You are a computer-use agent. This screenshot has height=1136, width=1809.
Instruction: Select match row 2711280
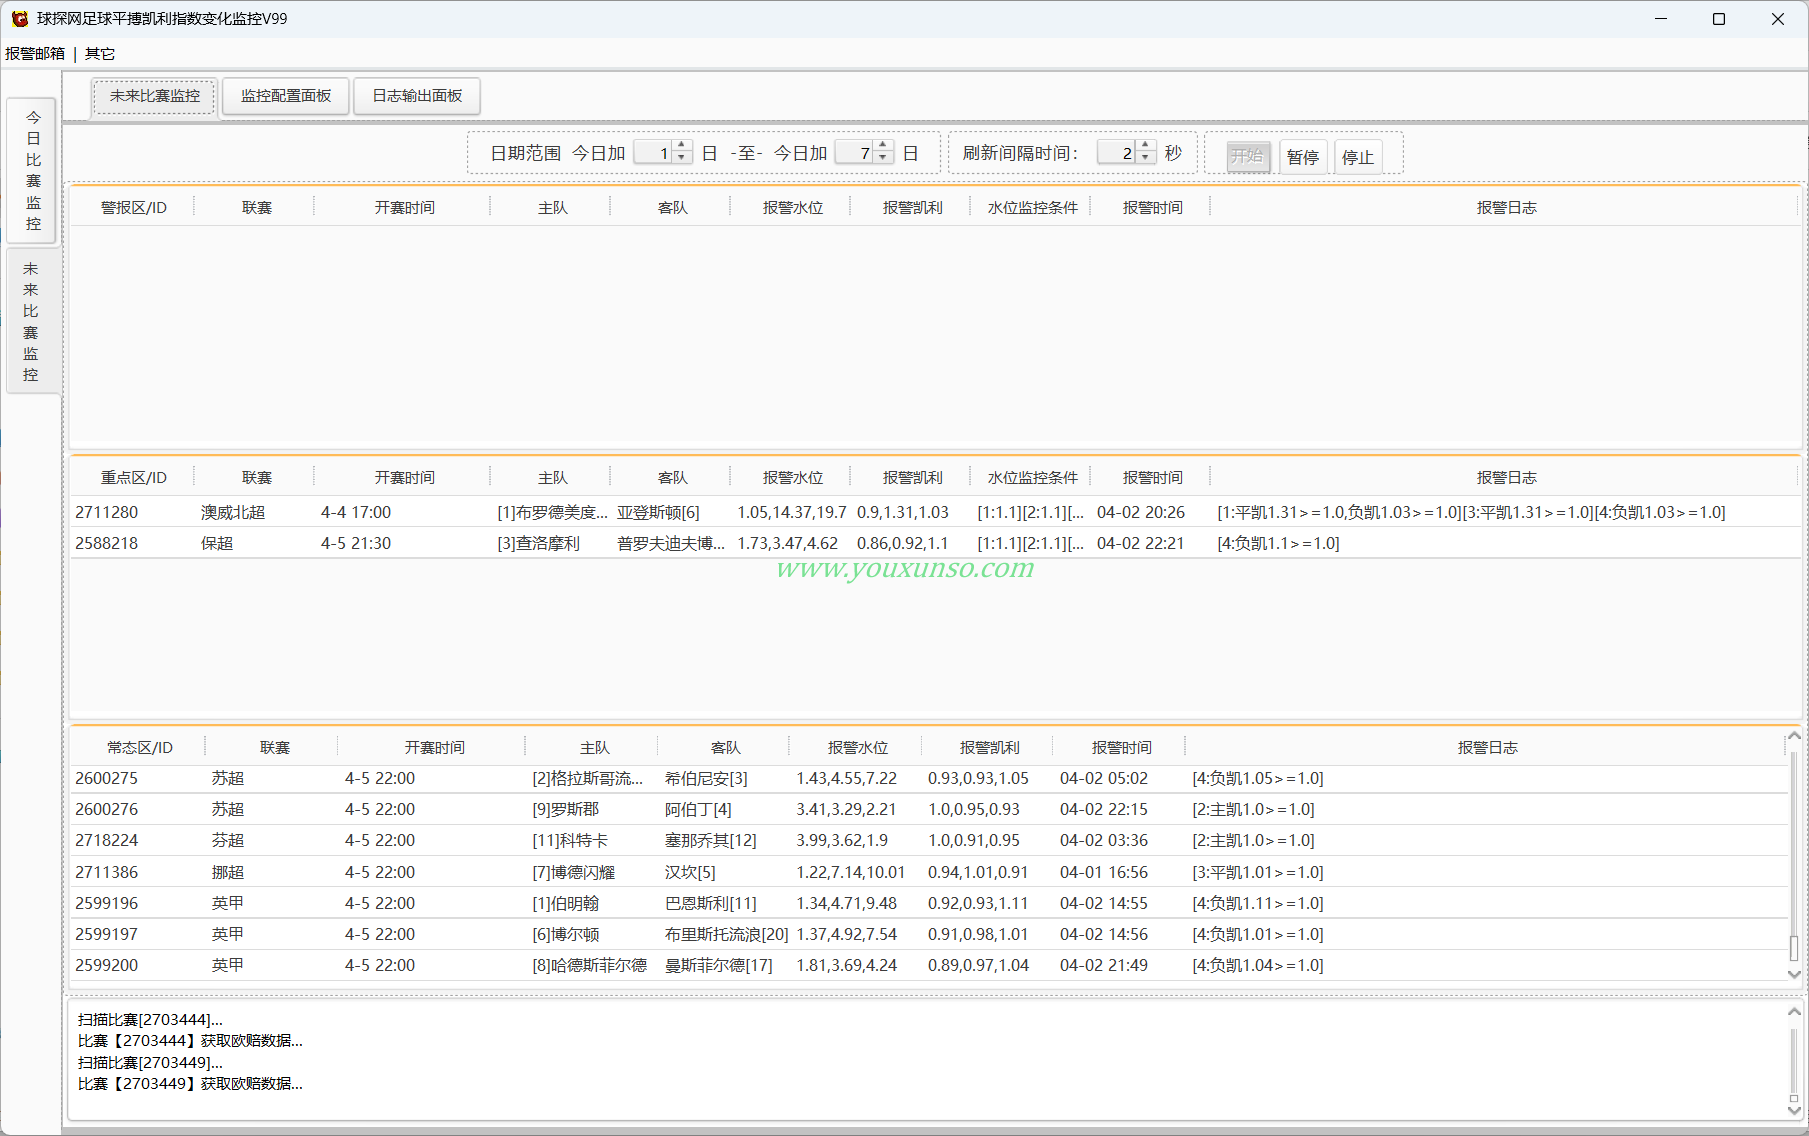pyautogui.click(x=935, y=512)
